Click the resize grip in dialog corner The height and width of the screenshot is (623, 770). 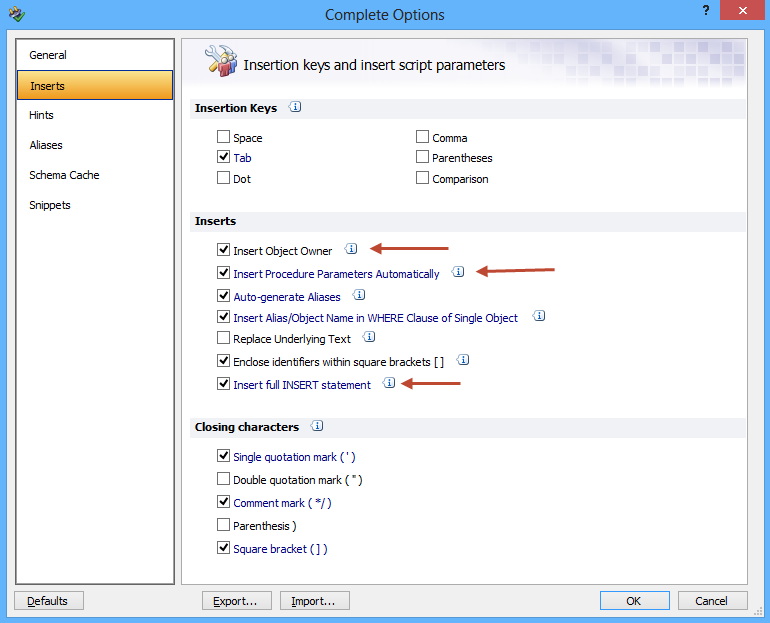758,611
